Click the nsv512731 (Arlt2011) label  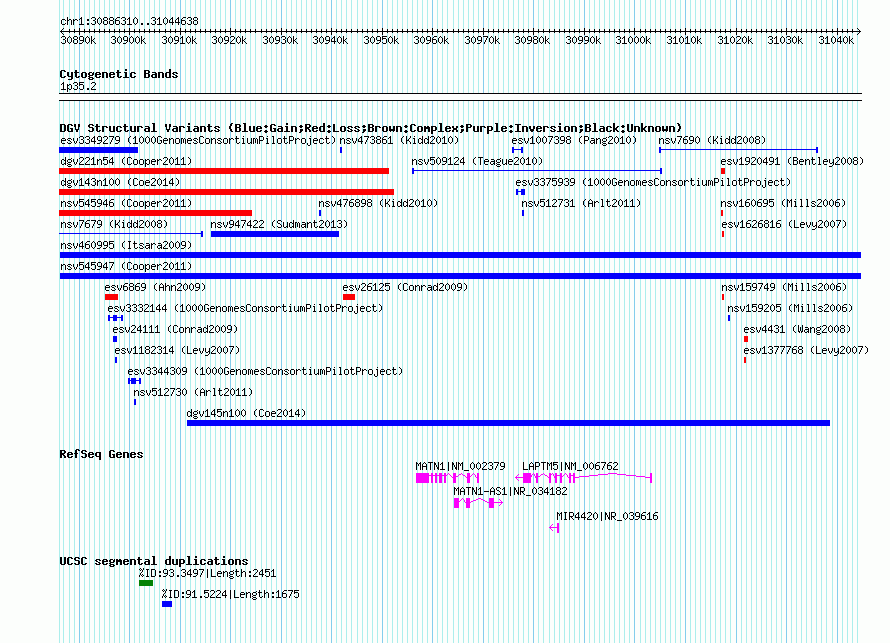pos(581,203)
